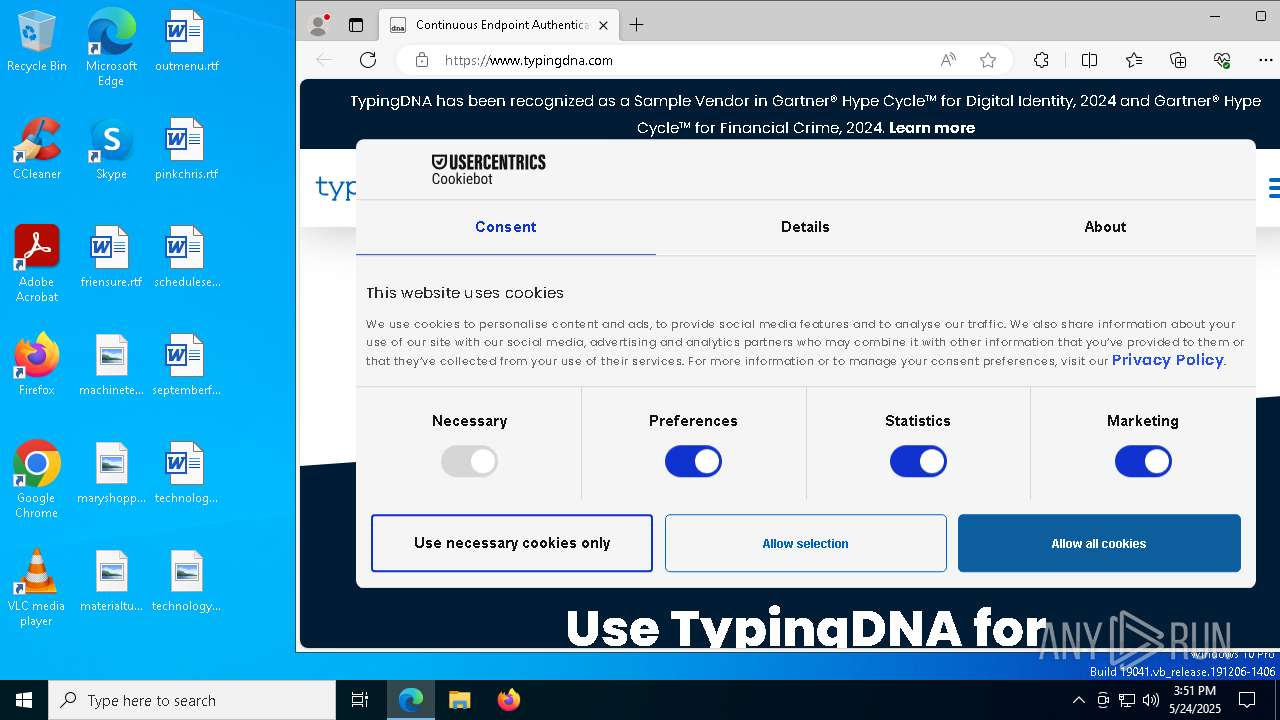Image resolution: width=1280 pixels, height=720 pixels.
Task: Disable the Preferences cookies switch
Action: tap(693, 461)
